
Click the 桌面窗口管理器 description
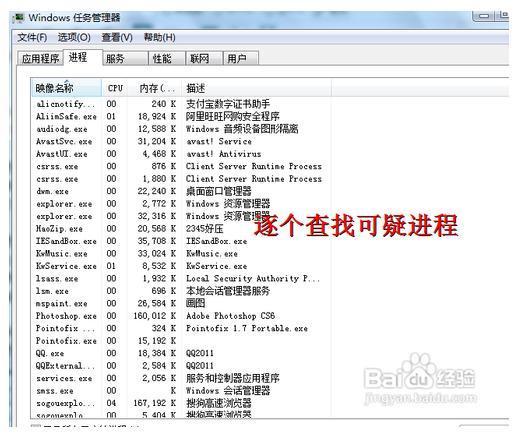click(219, 191)
